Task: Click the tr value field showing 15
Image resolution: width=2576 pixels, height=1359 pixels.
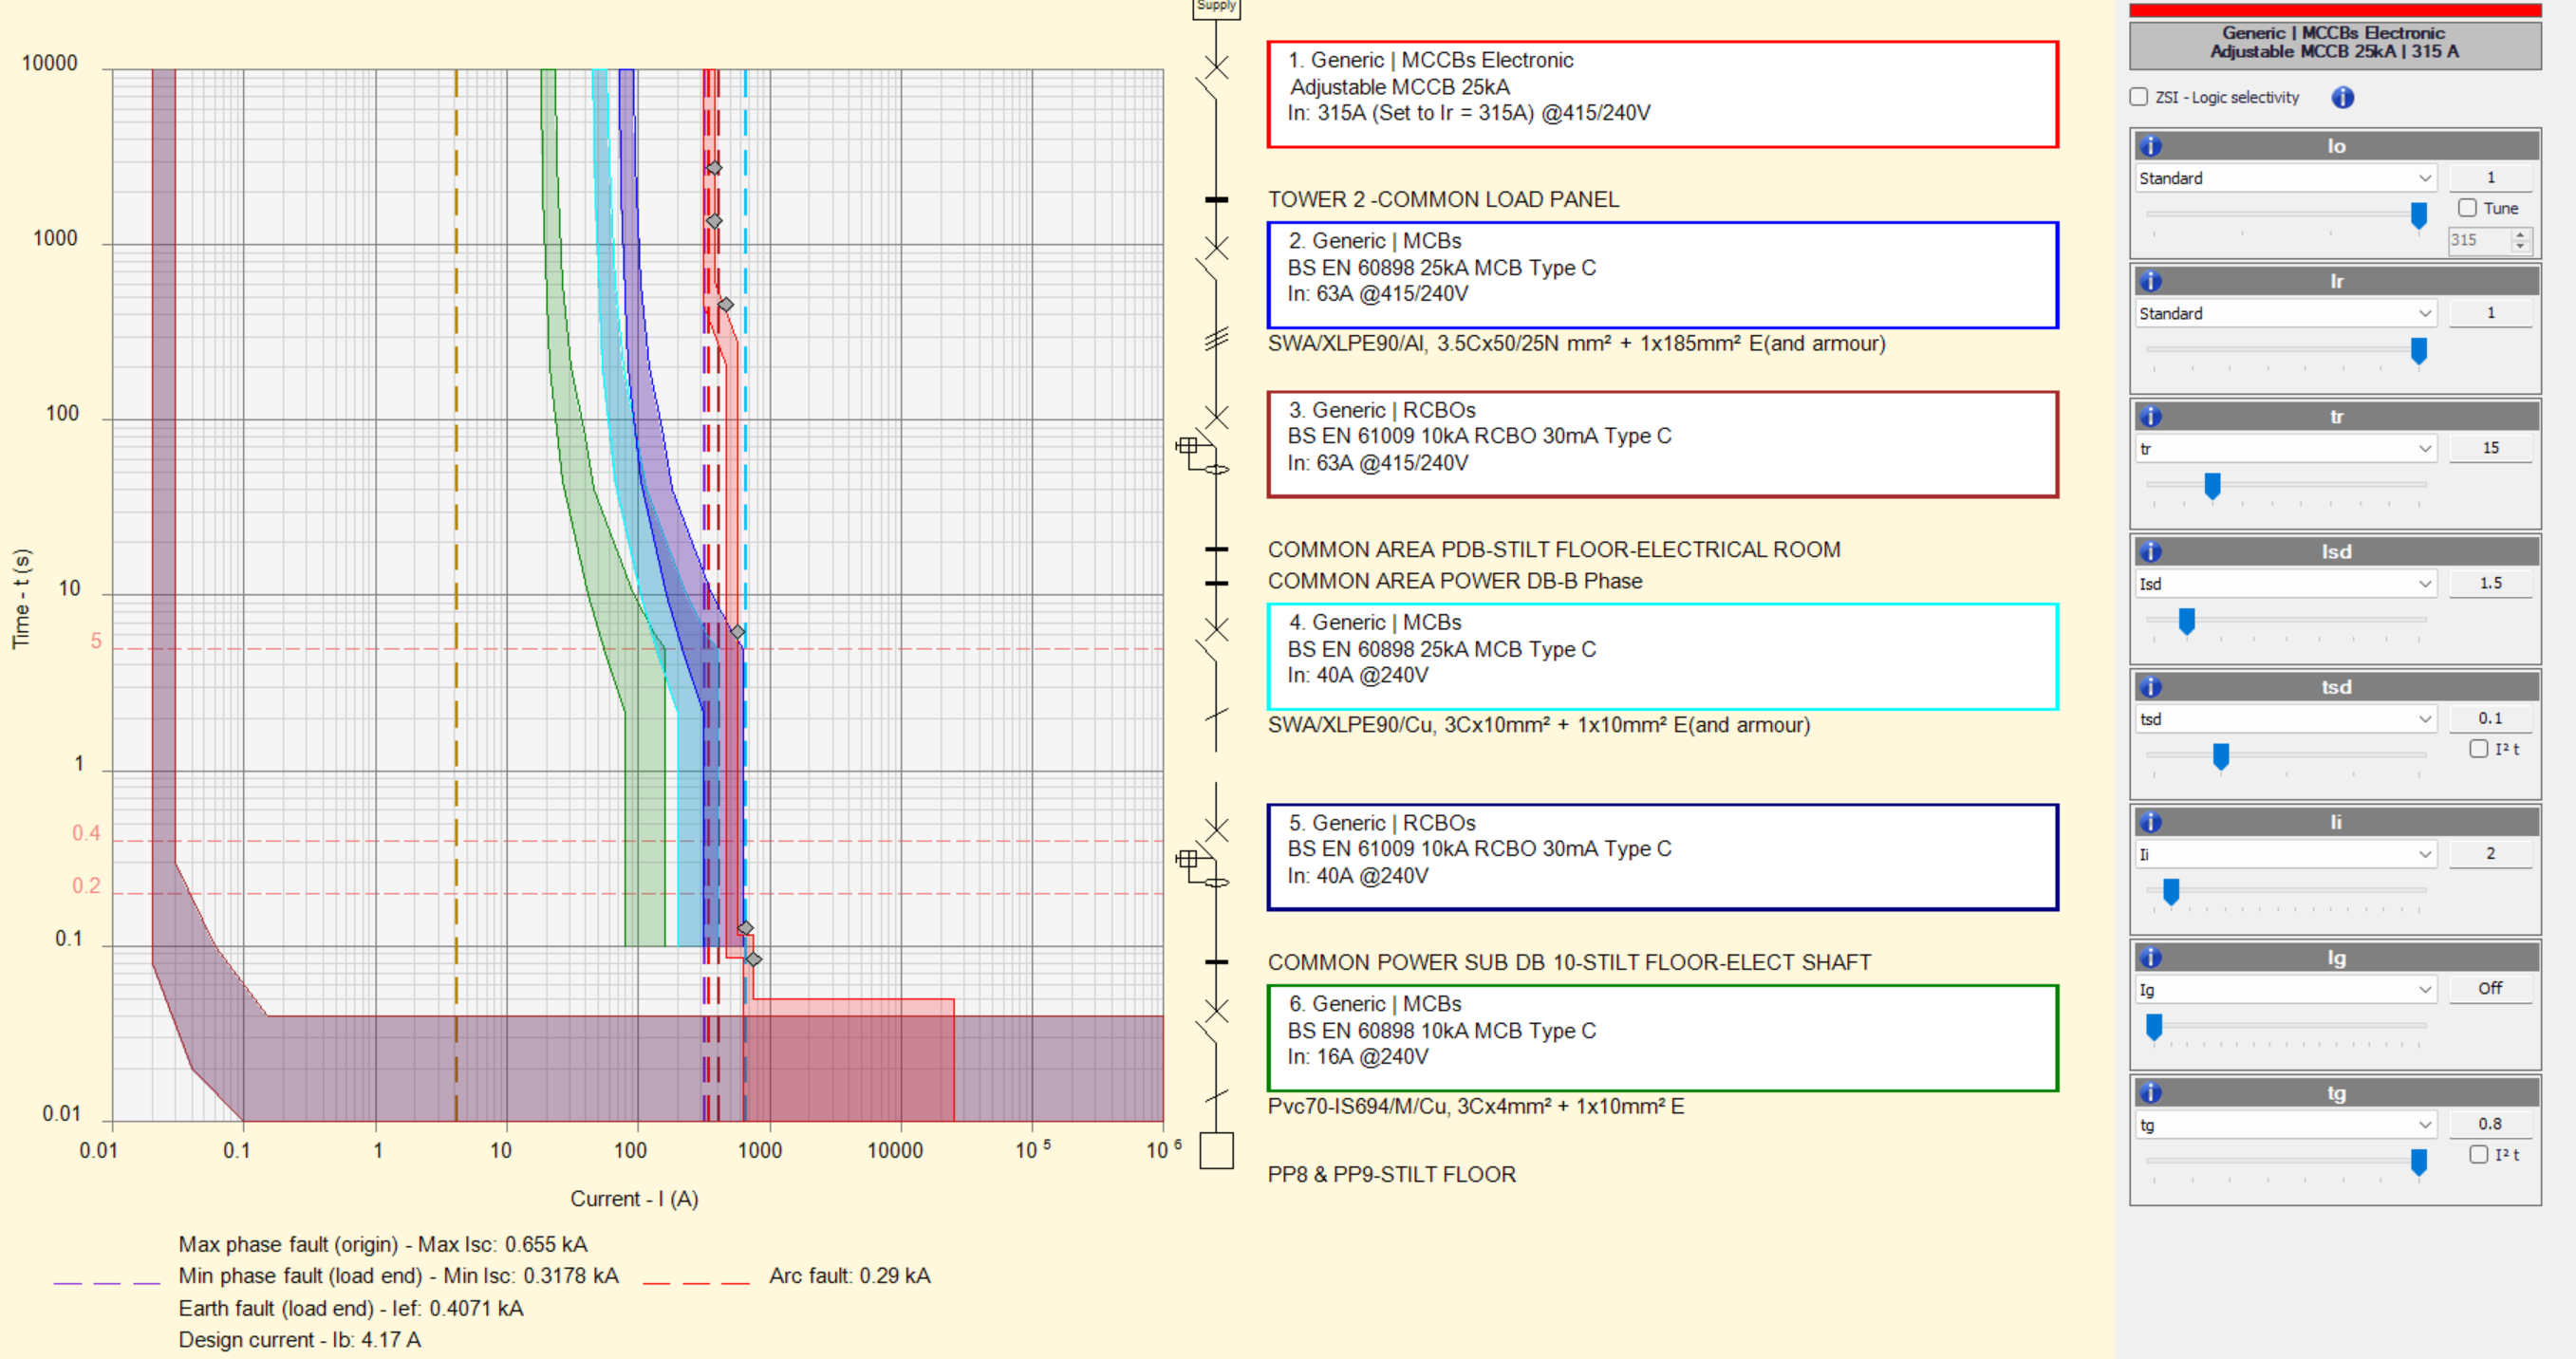Action: [2490, 448]
